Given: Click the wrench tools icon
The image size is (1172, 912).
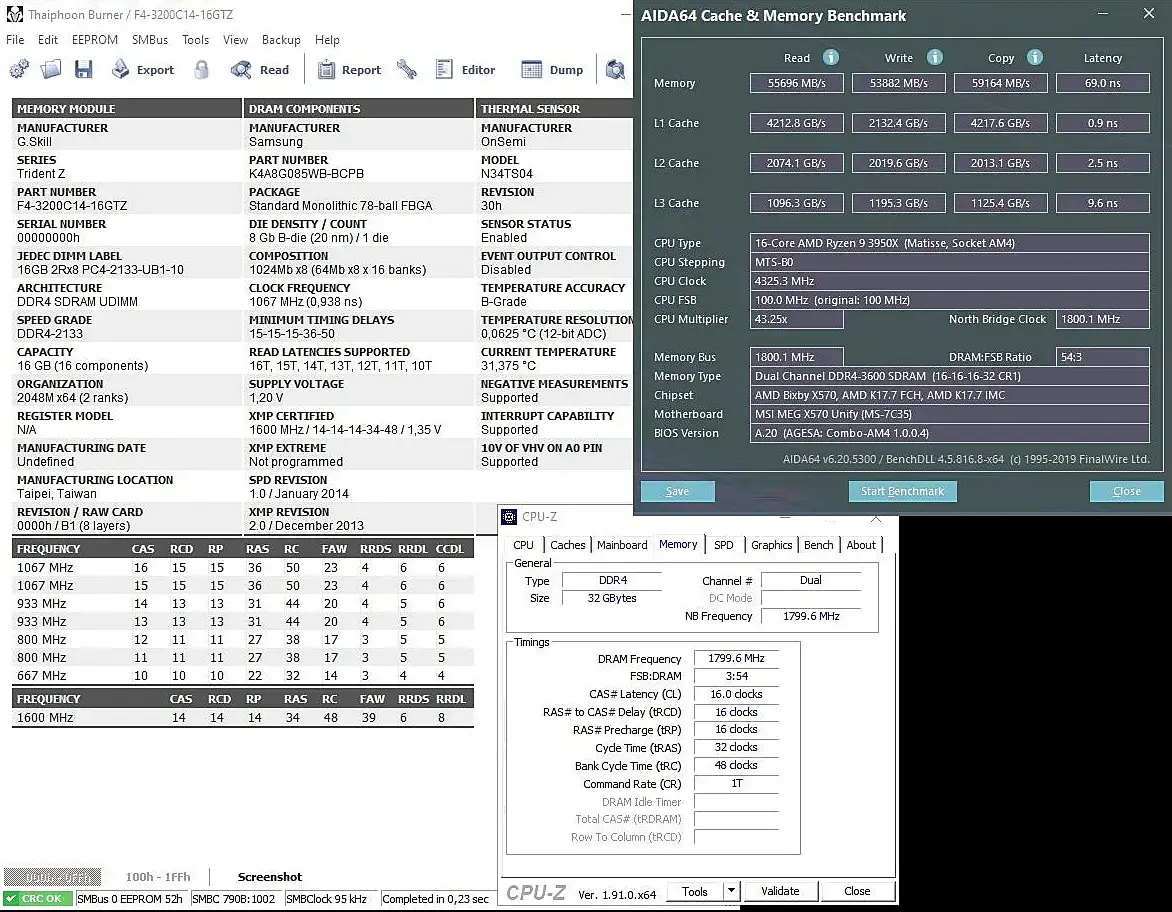Looking at the screenshot, I should 407,70.
